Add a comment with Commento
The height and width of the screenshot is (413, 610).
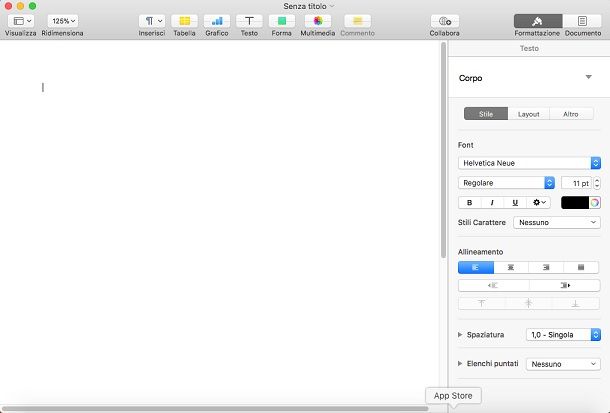(358, 21)
